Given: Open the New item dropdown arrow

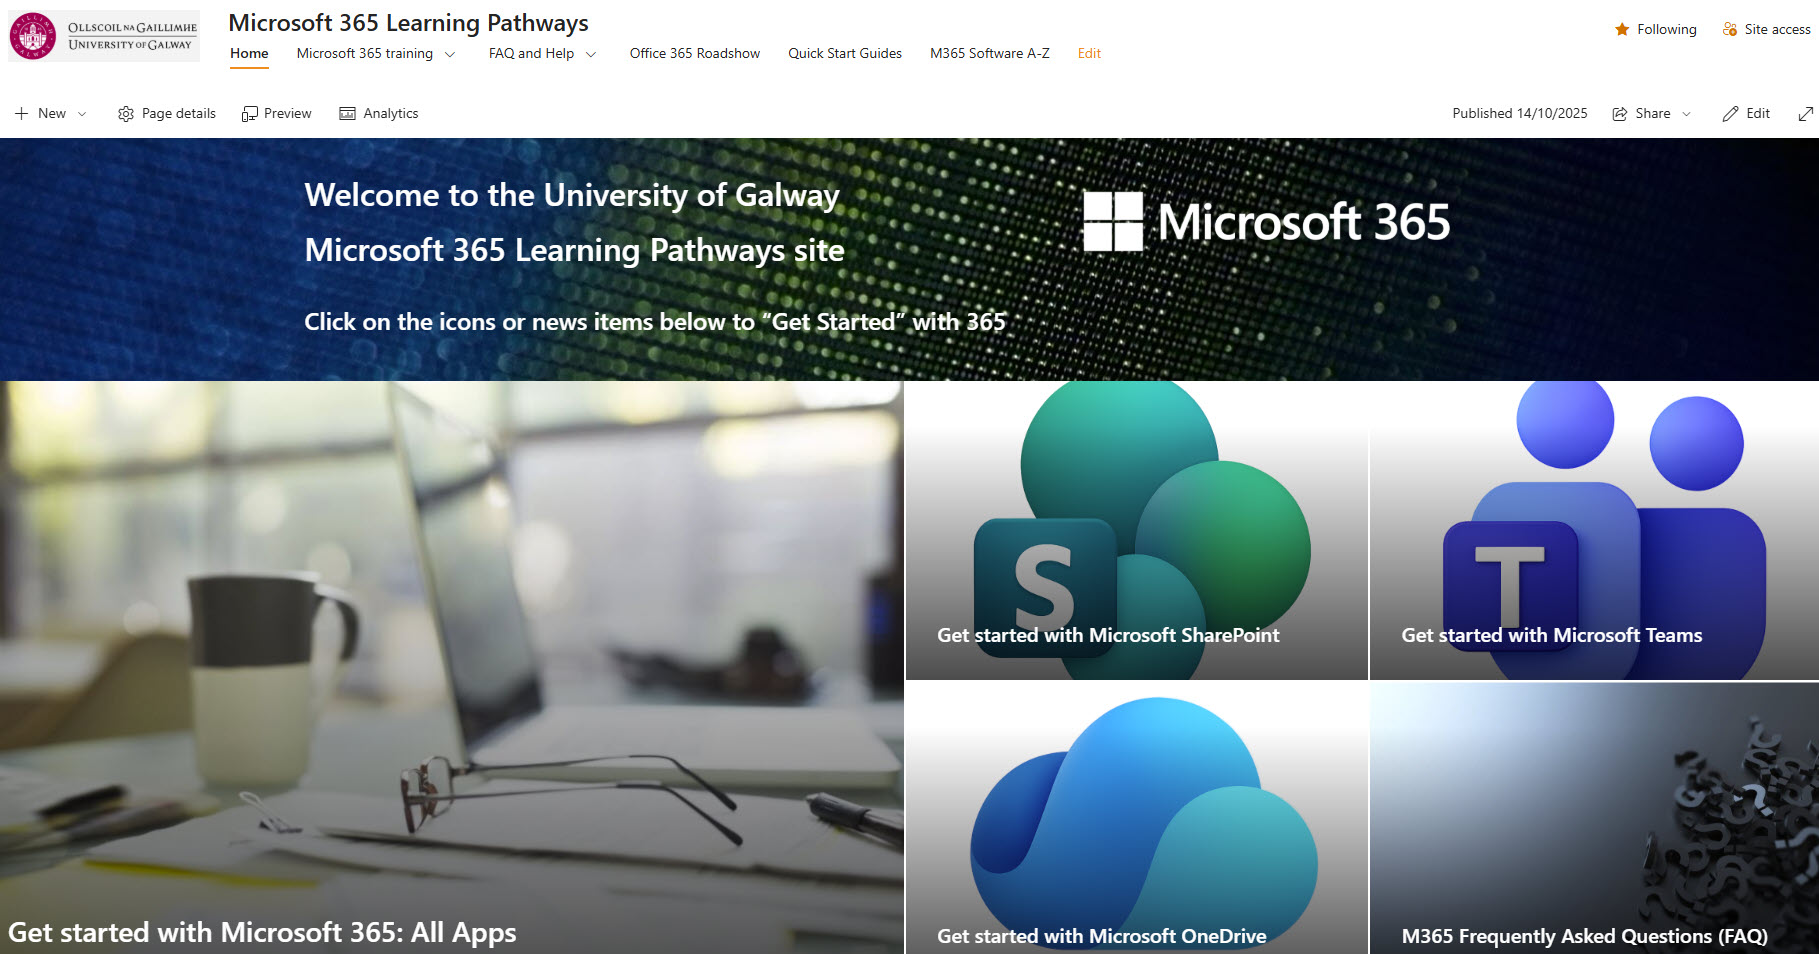Looking at the screenshot, I should point(81,113).
